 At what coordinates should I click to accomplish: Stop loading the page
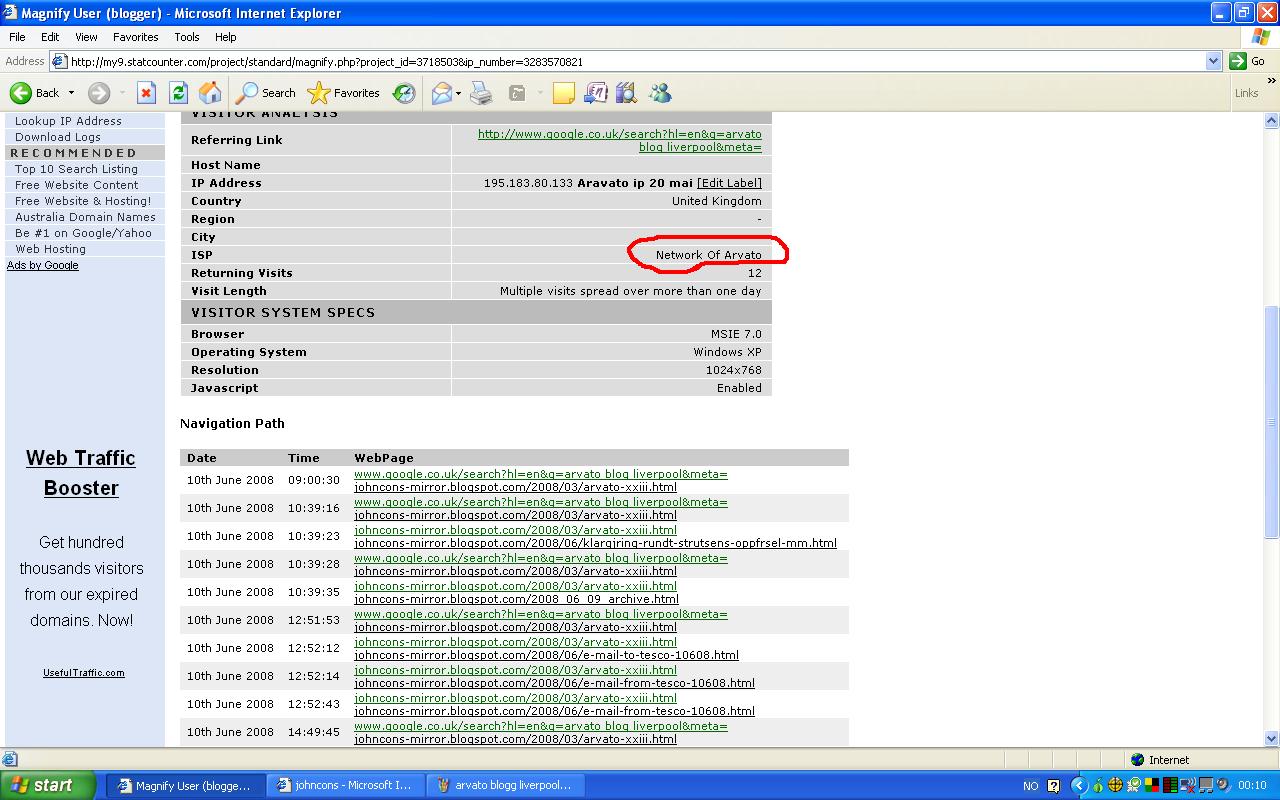[x=146, y=93]
